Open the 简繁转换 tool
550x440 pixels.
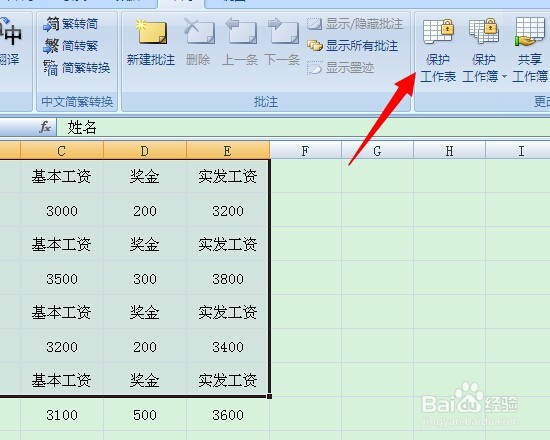point(76,68)
